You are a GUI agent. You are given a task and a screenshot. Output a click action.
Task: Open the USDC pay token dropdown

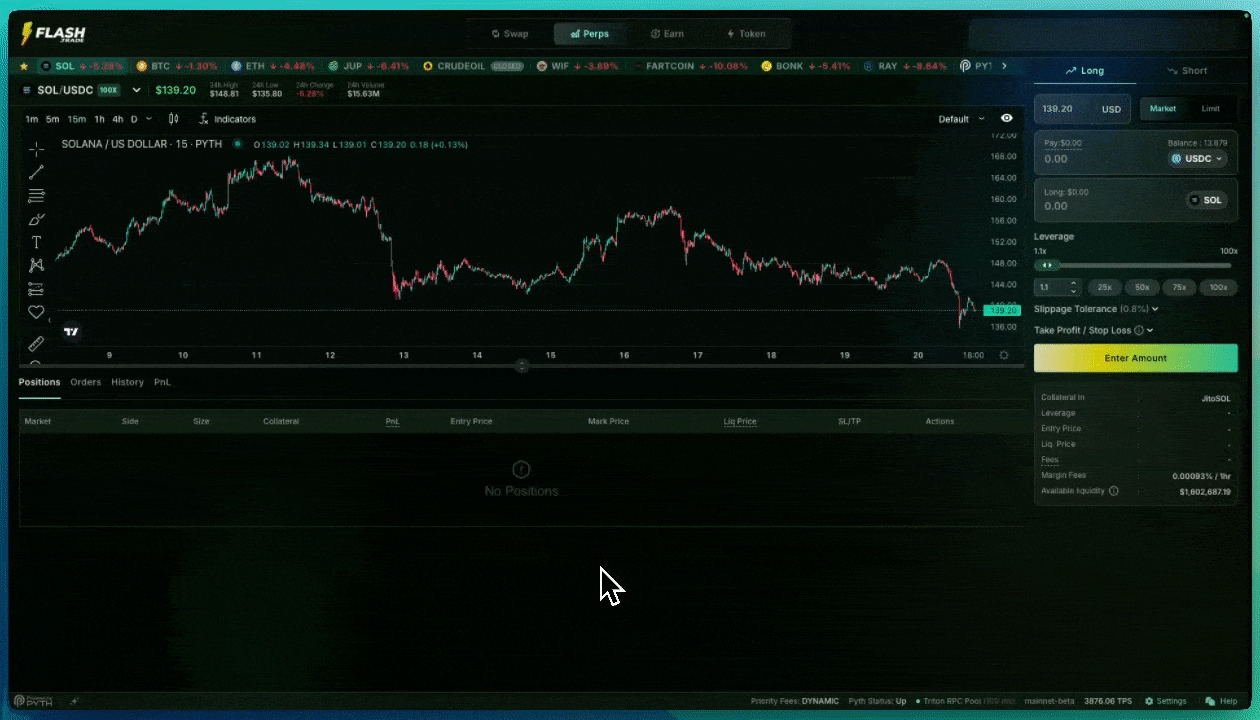1196,158
